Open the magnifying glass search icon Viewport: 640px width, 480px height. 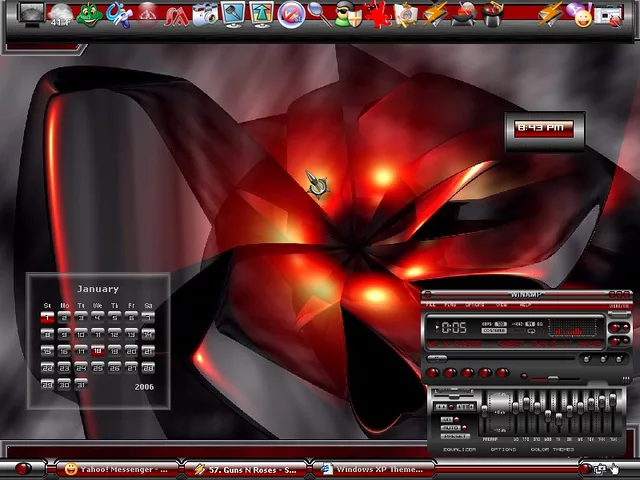[317, 13]
